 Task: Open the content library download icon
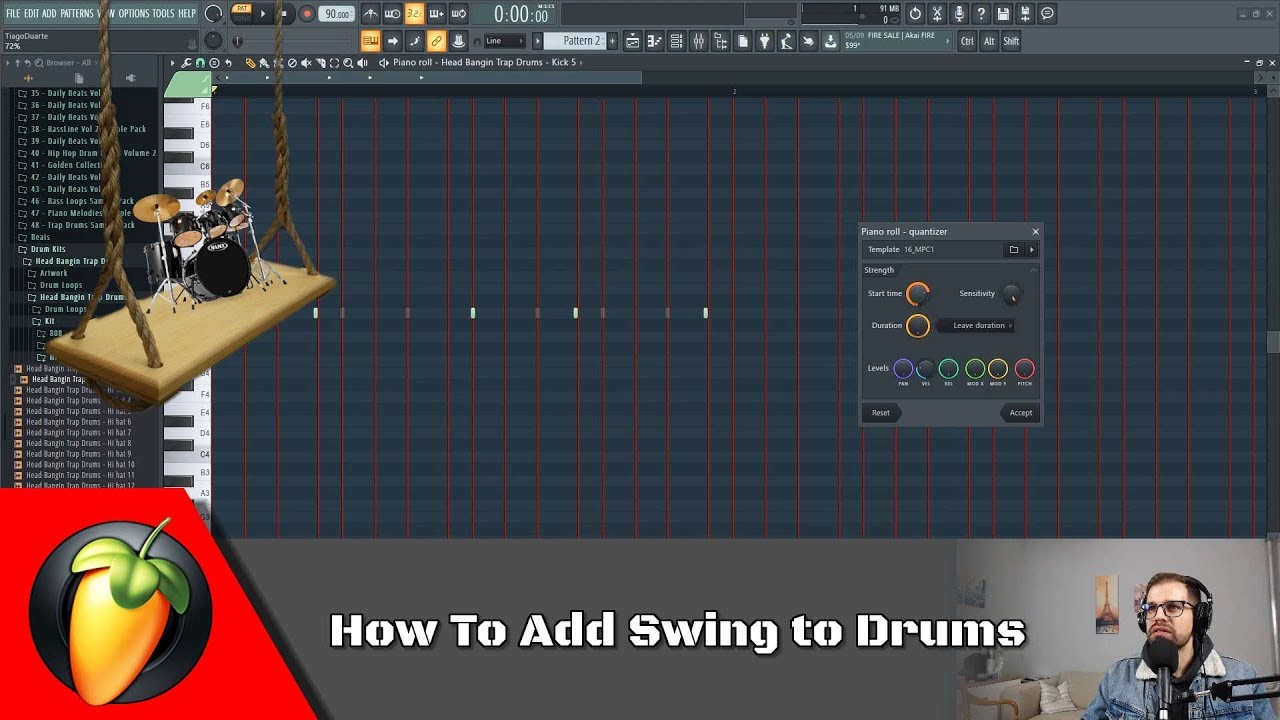pyautogui.click(x=830, y=41)
